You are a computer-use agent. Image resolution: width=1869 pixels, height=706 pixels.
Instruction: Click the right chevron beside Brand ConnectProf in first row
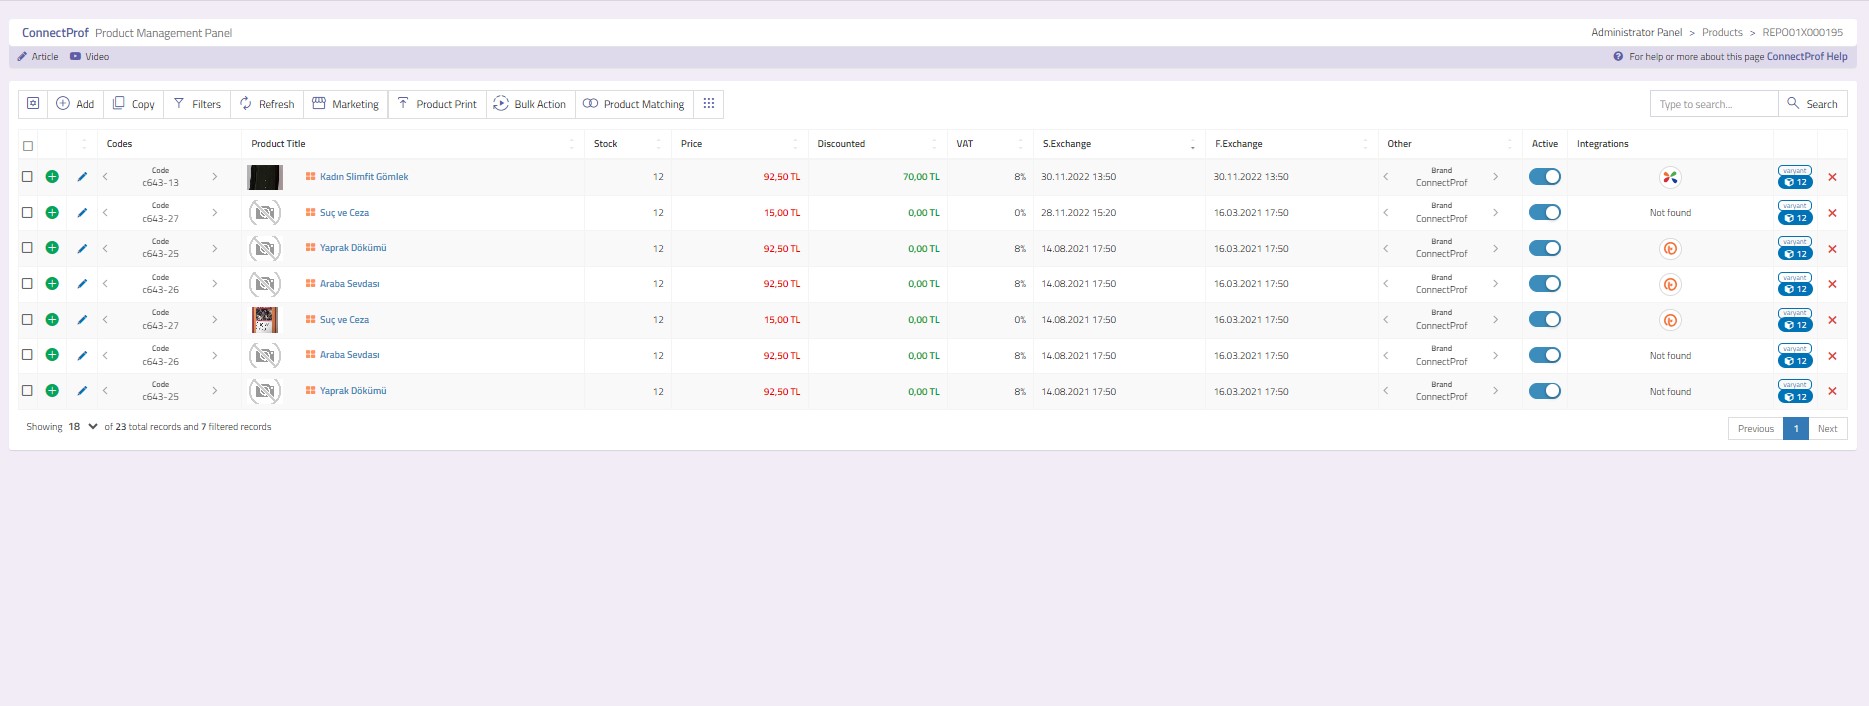[1495, 177]
